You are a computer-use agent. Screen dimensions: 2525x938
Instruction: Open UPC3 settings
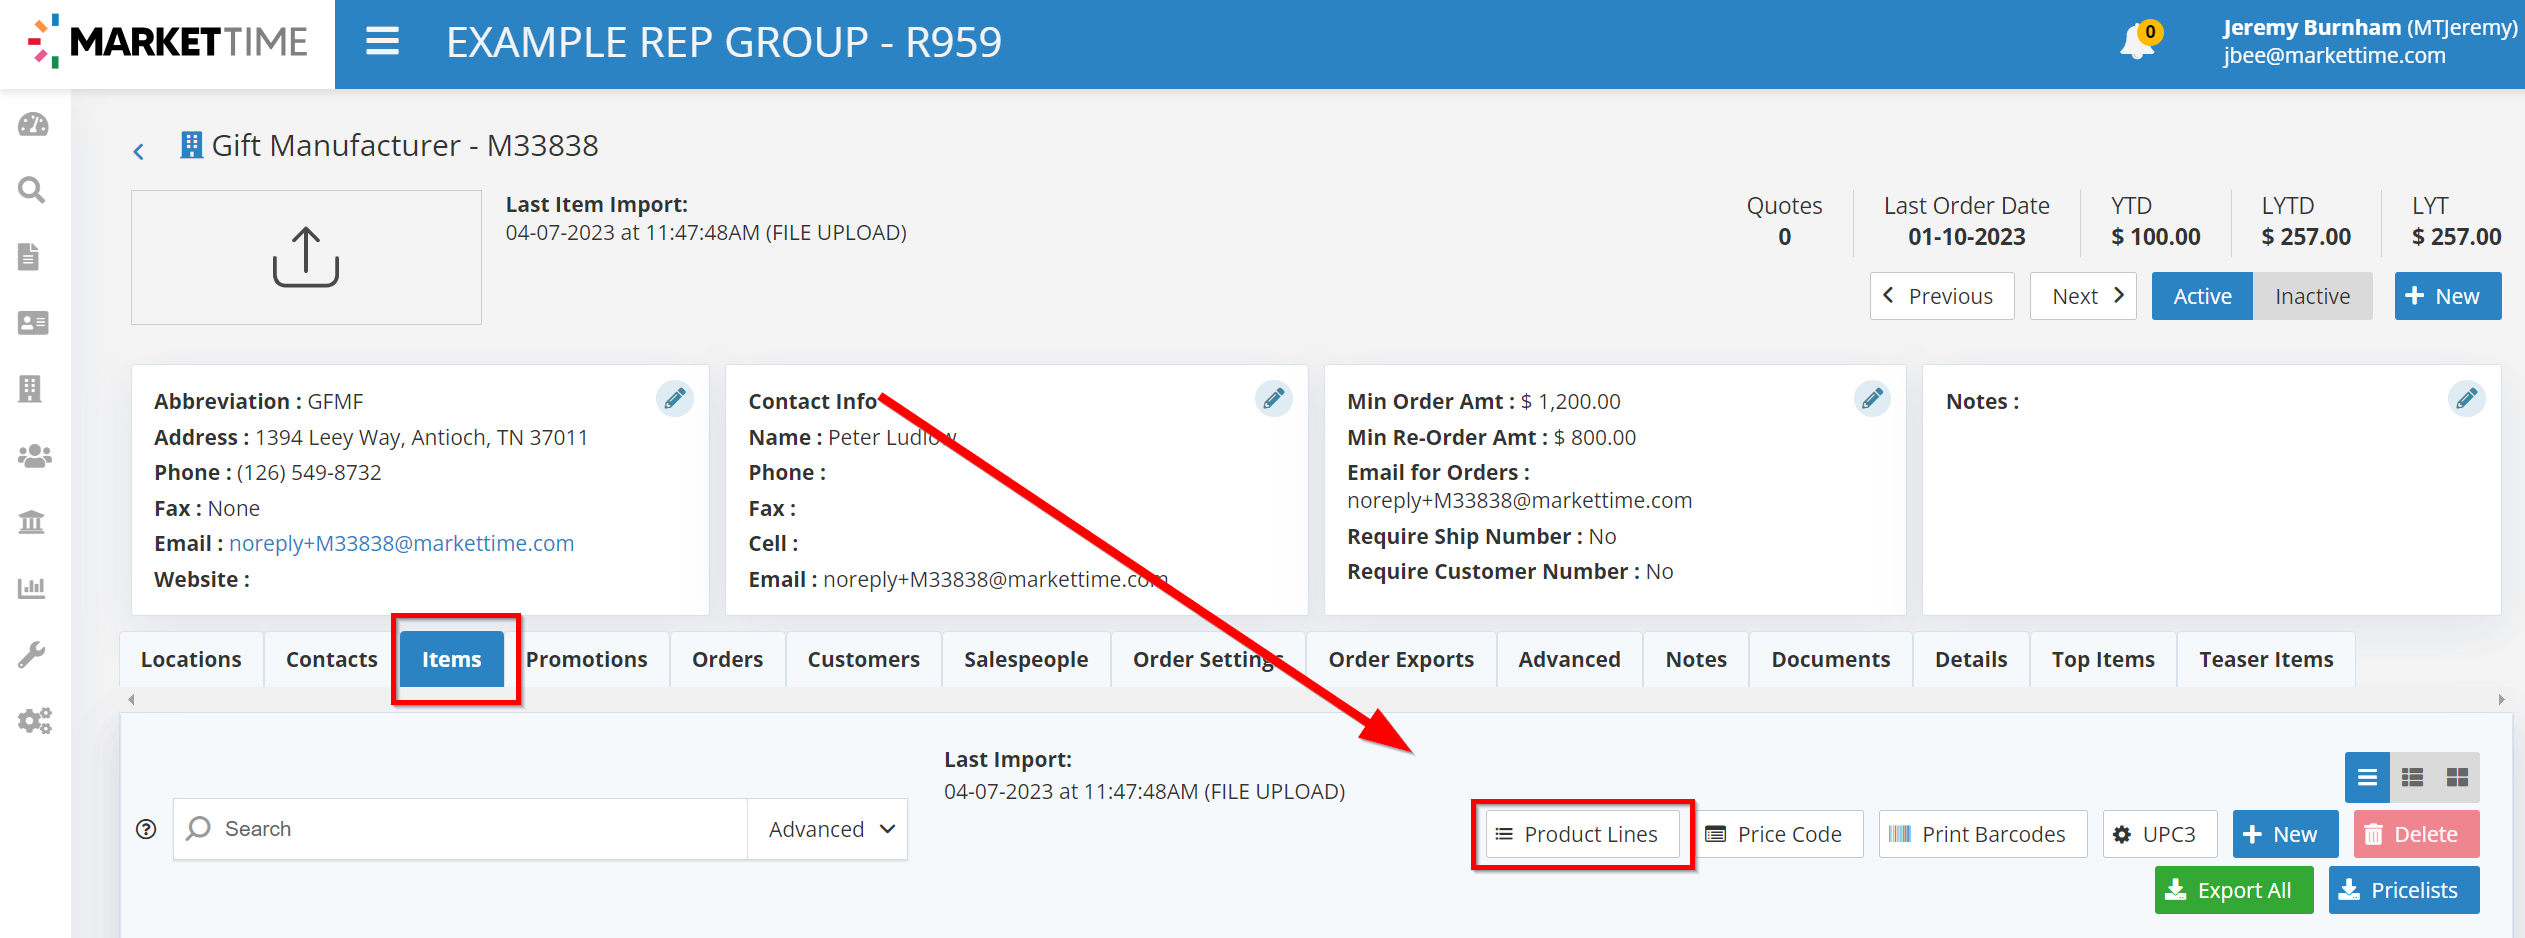(x=2160, y=834)
